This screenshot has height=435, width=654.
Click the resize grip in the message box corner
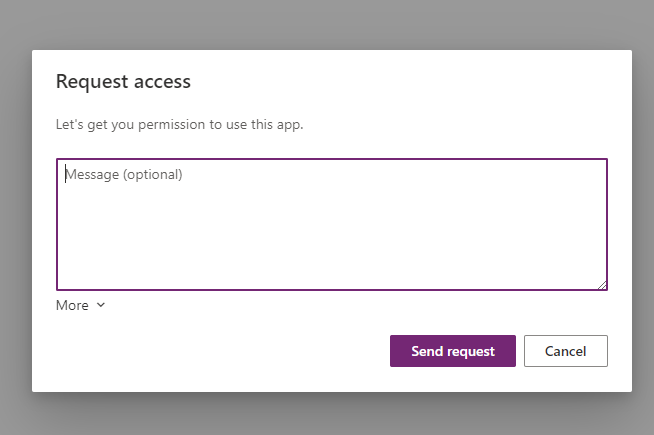pyautogui.click(x=602, y=285)
